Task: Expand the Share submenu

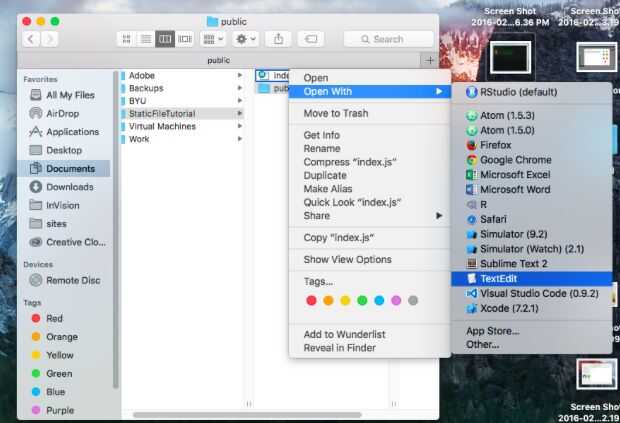Action: (370, 216)
